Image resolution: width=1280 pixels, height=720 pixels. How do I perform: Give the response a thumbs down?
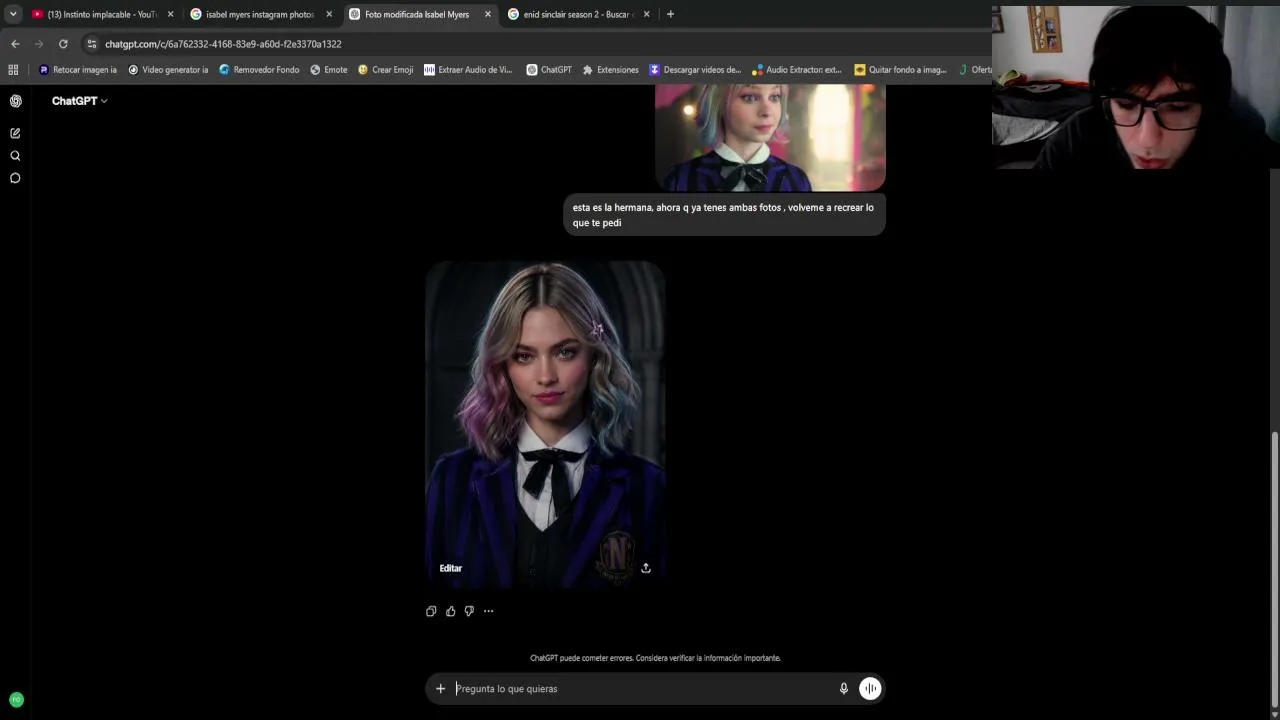pos(469,611)
